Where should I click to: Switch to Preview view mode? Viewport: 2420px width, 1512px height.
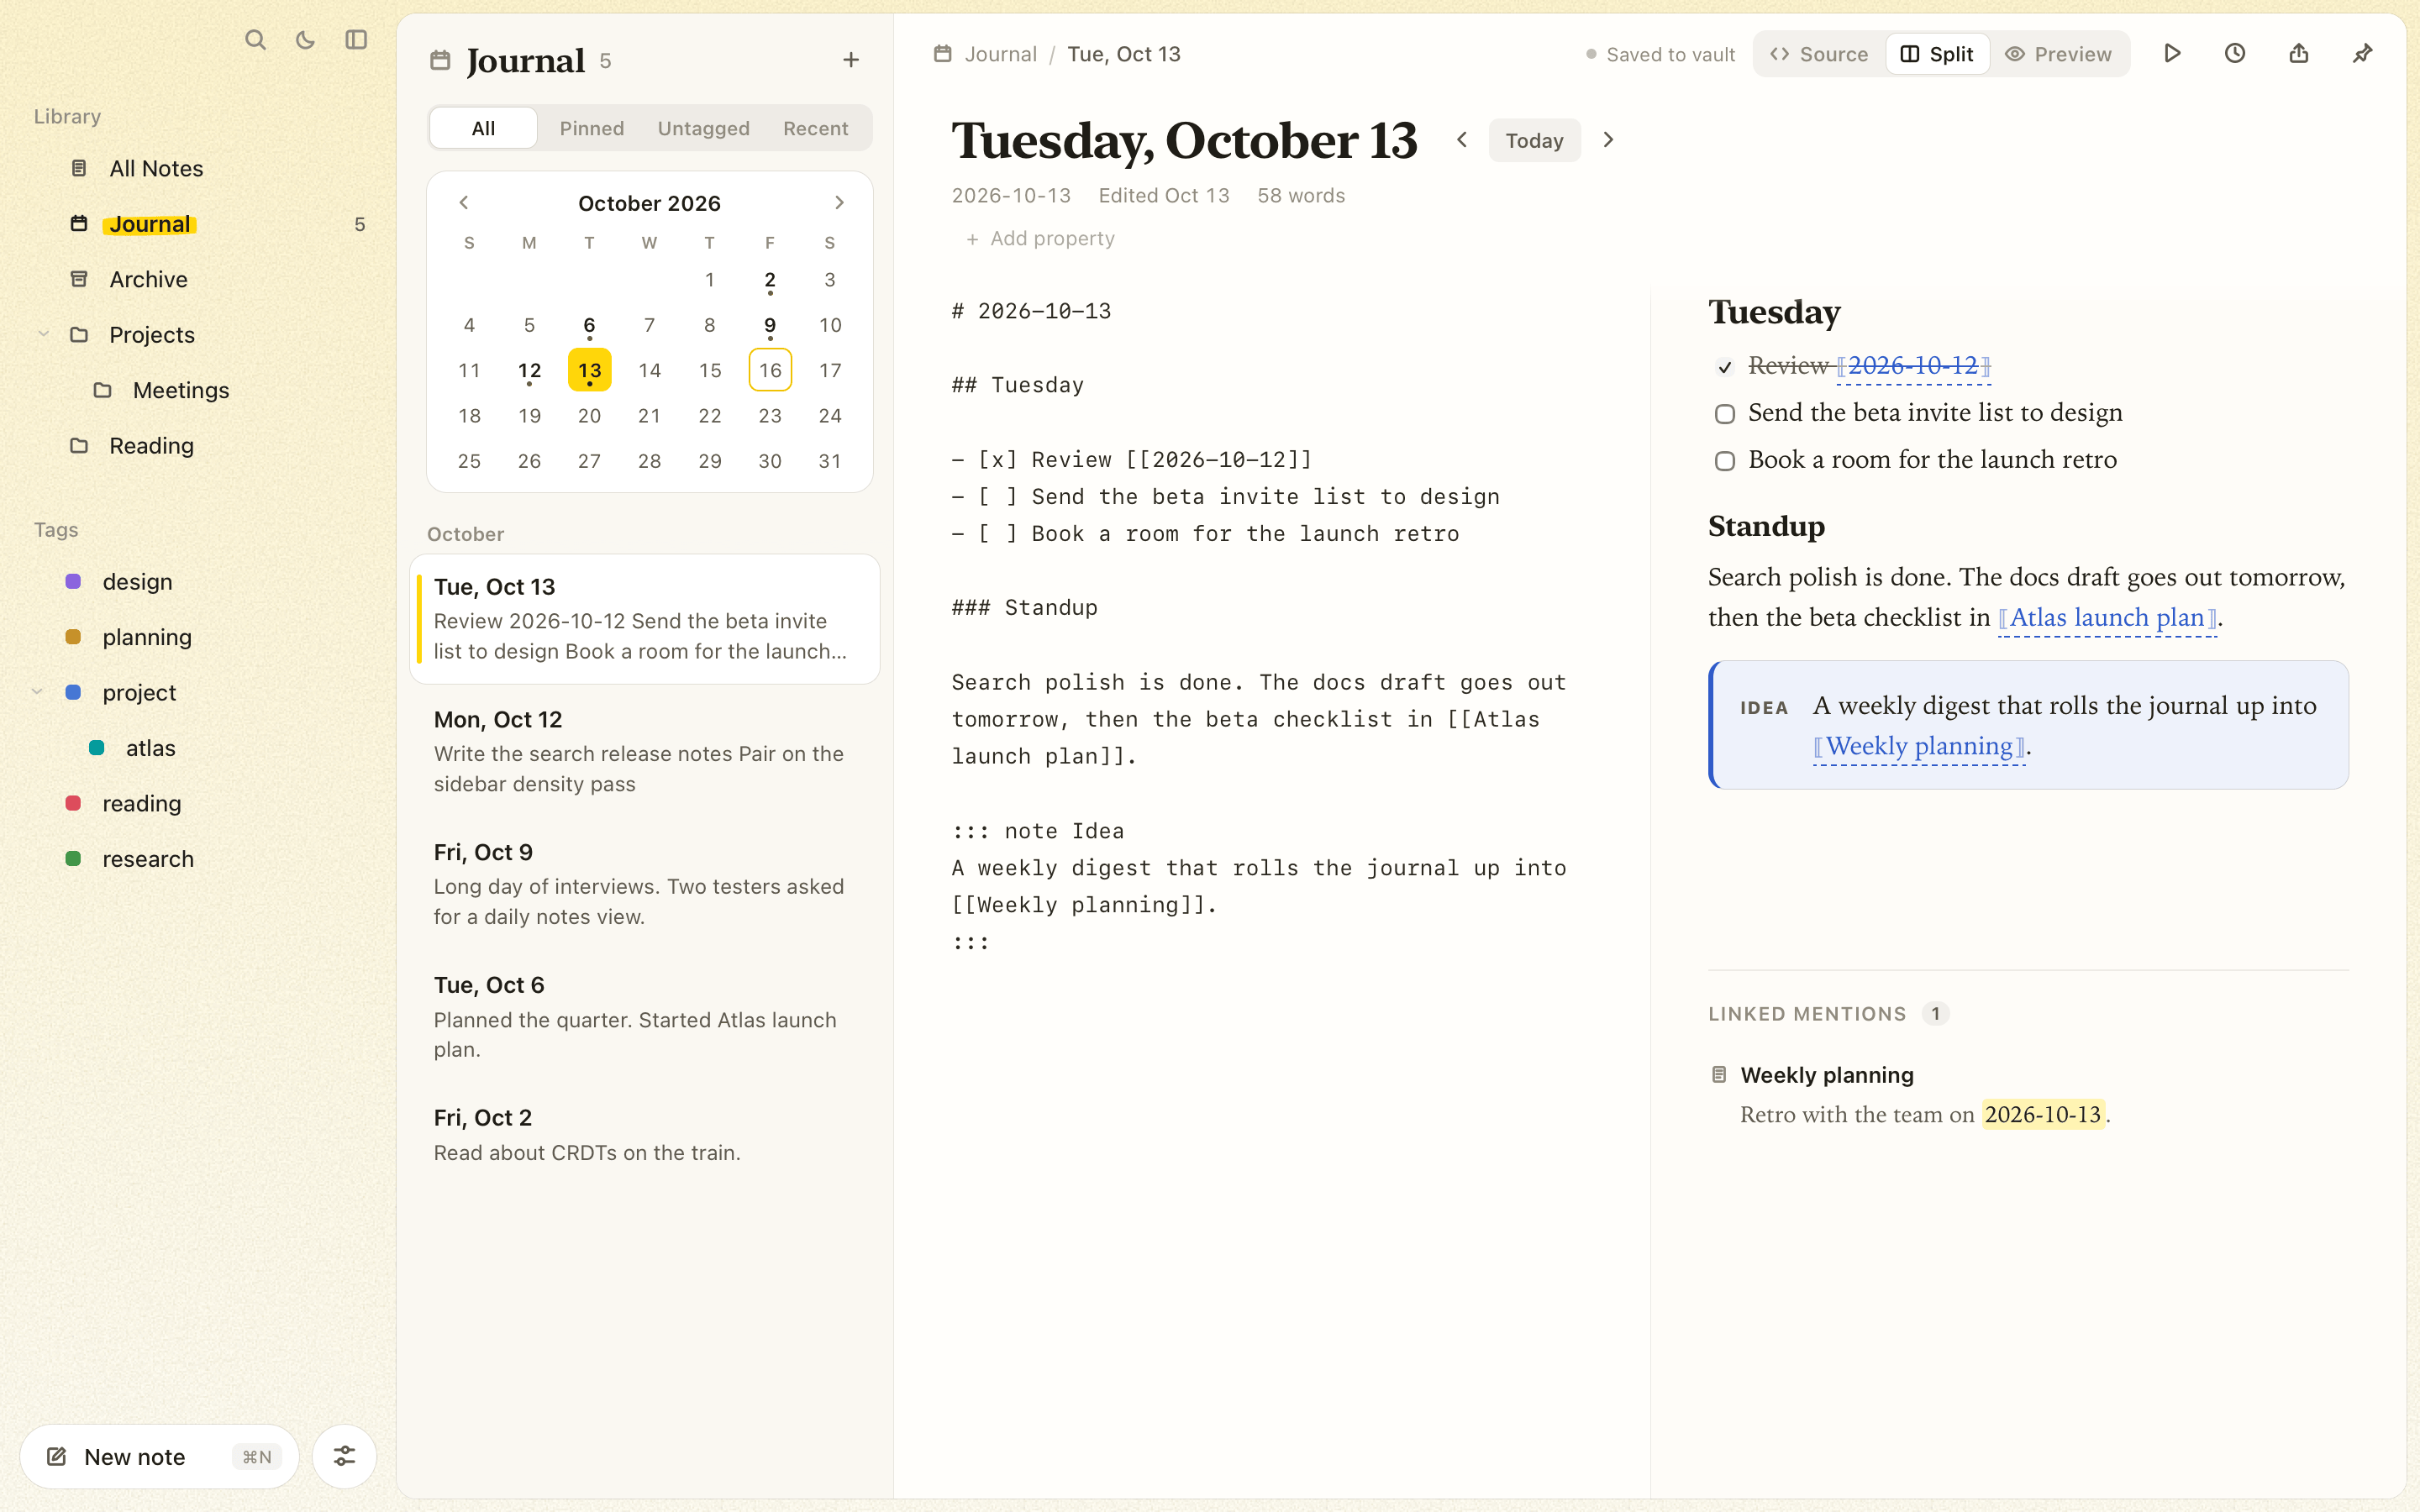coord(2059,54)
